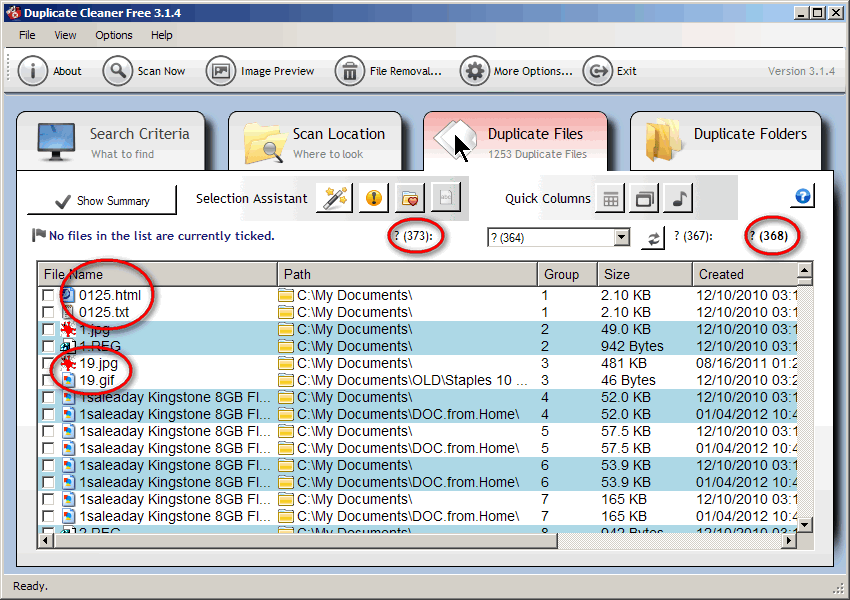This screenshot has width=850, height=600.
Task: Click the magic wand Selection Assistant icon
Action: 334,198
